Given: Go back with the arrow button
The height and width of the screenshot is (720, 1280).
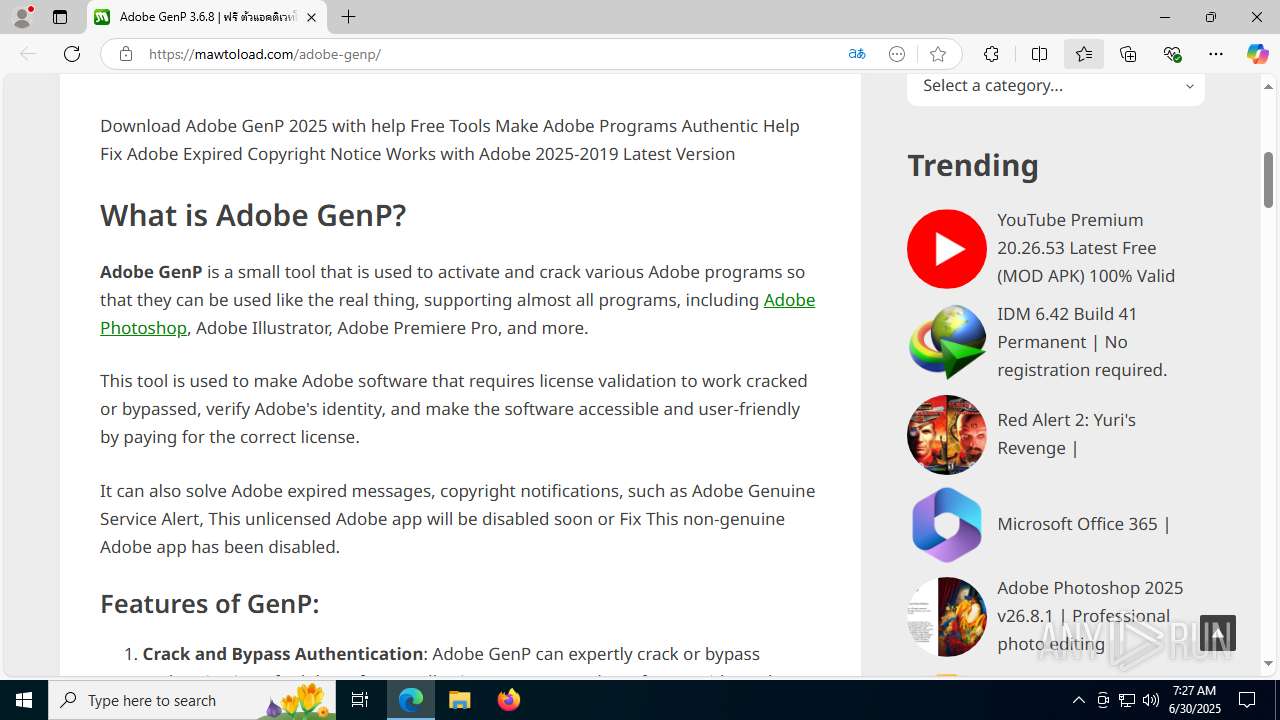Looking at the screenshot, I should 28,54.
